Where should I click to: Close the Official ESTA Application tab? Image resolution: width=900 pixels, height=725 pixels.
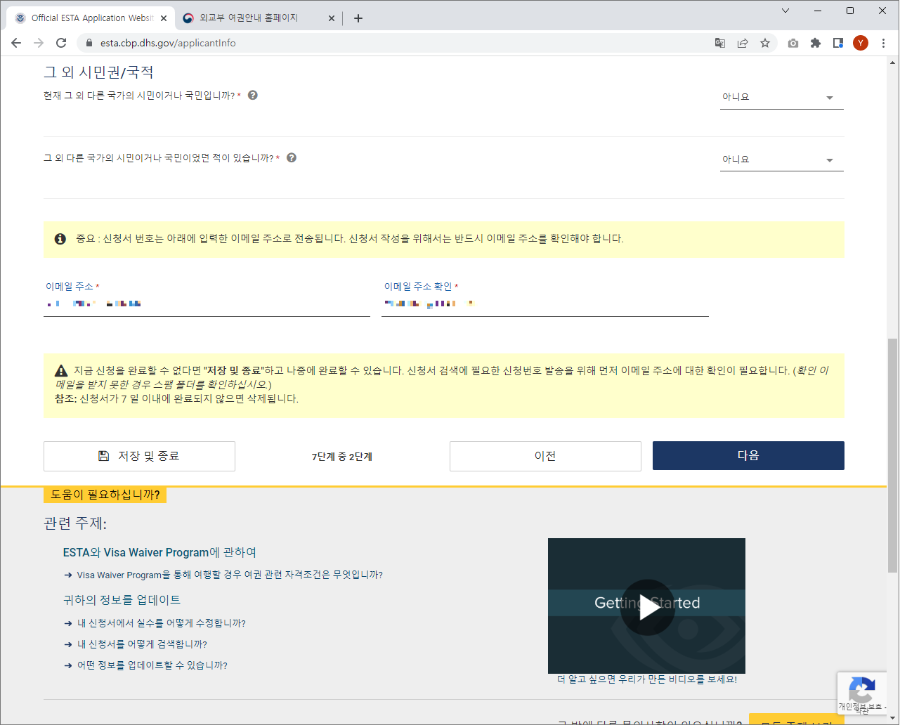tap(164, 18)
